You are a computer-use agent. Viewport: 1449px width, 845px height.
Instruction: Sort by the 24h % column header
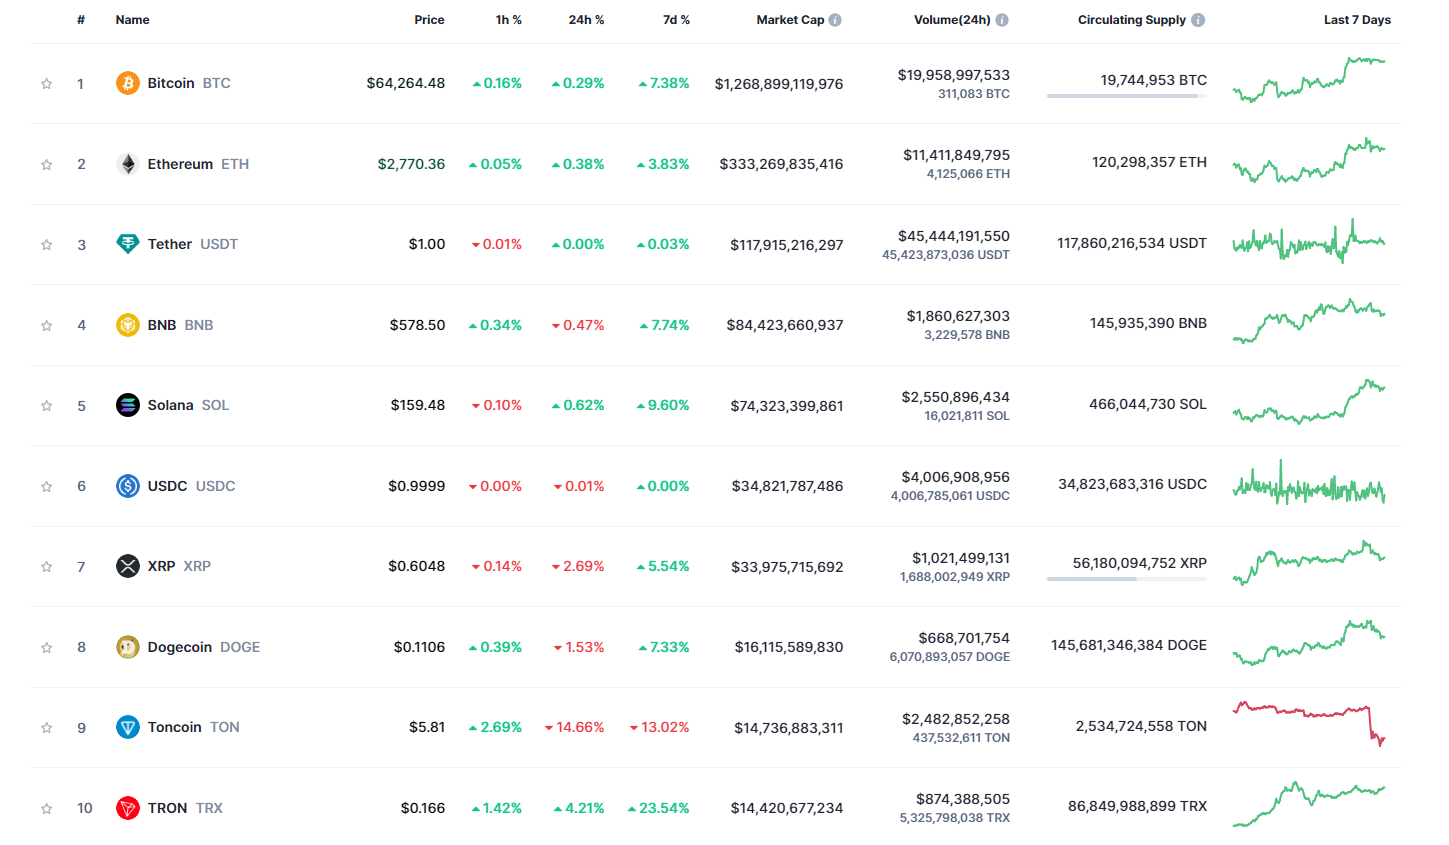coord(586,20)
